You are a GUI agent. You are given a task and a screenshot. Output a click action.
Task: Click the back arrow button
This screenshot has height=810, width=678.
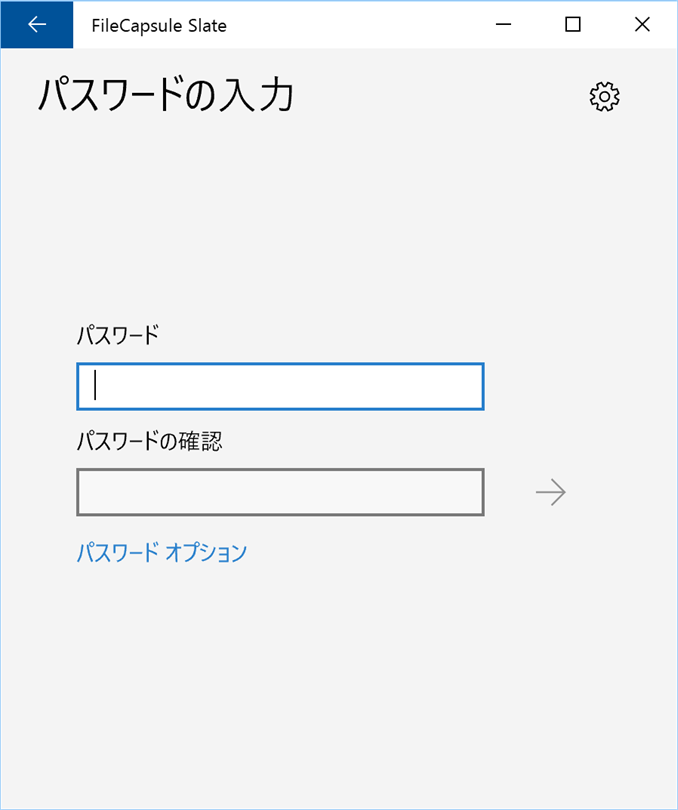(x=37, y=24)
